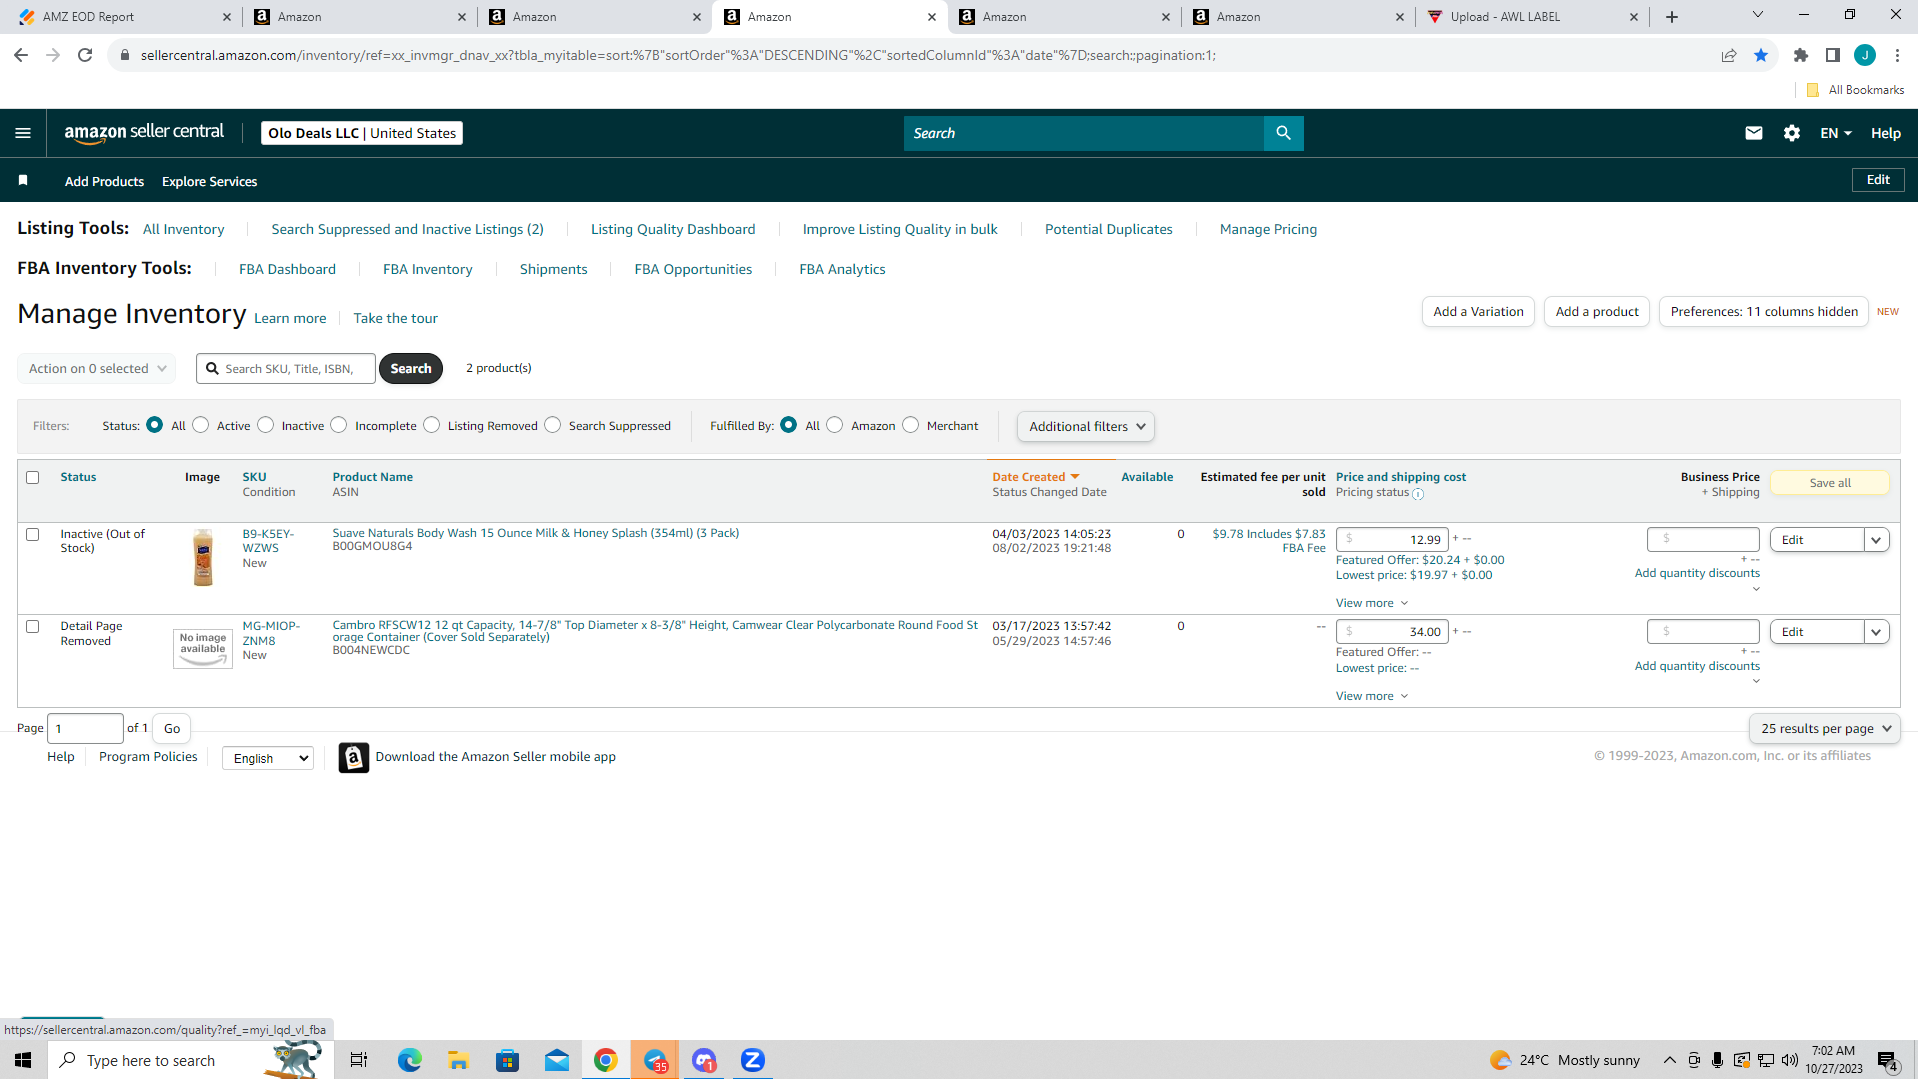Image resolution: width=1918 pixels, height=1079 pixels.
Task: Open the Seller Central hamburger menu
Action: [23, 133]
